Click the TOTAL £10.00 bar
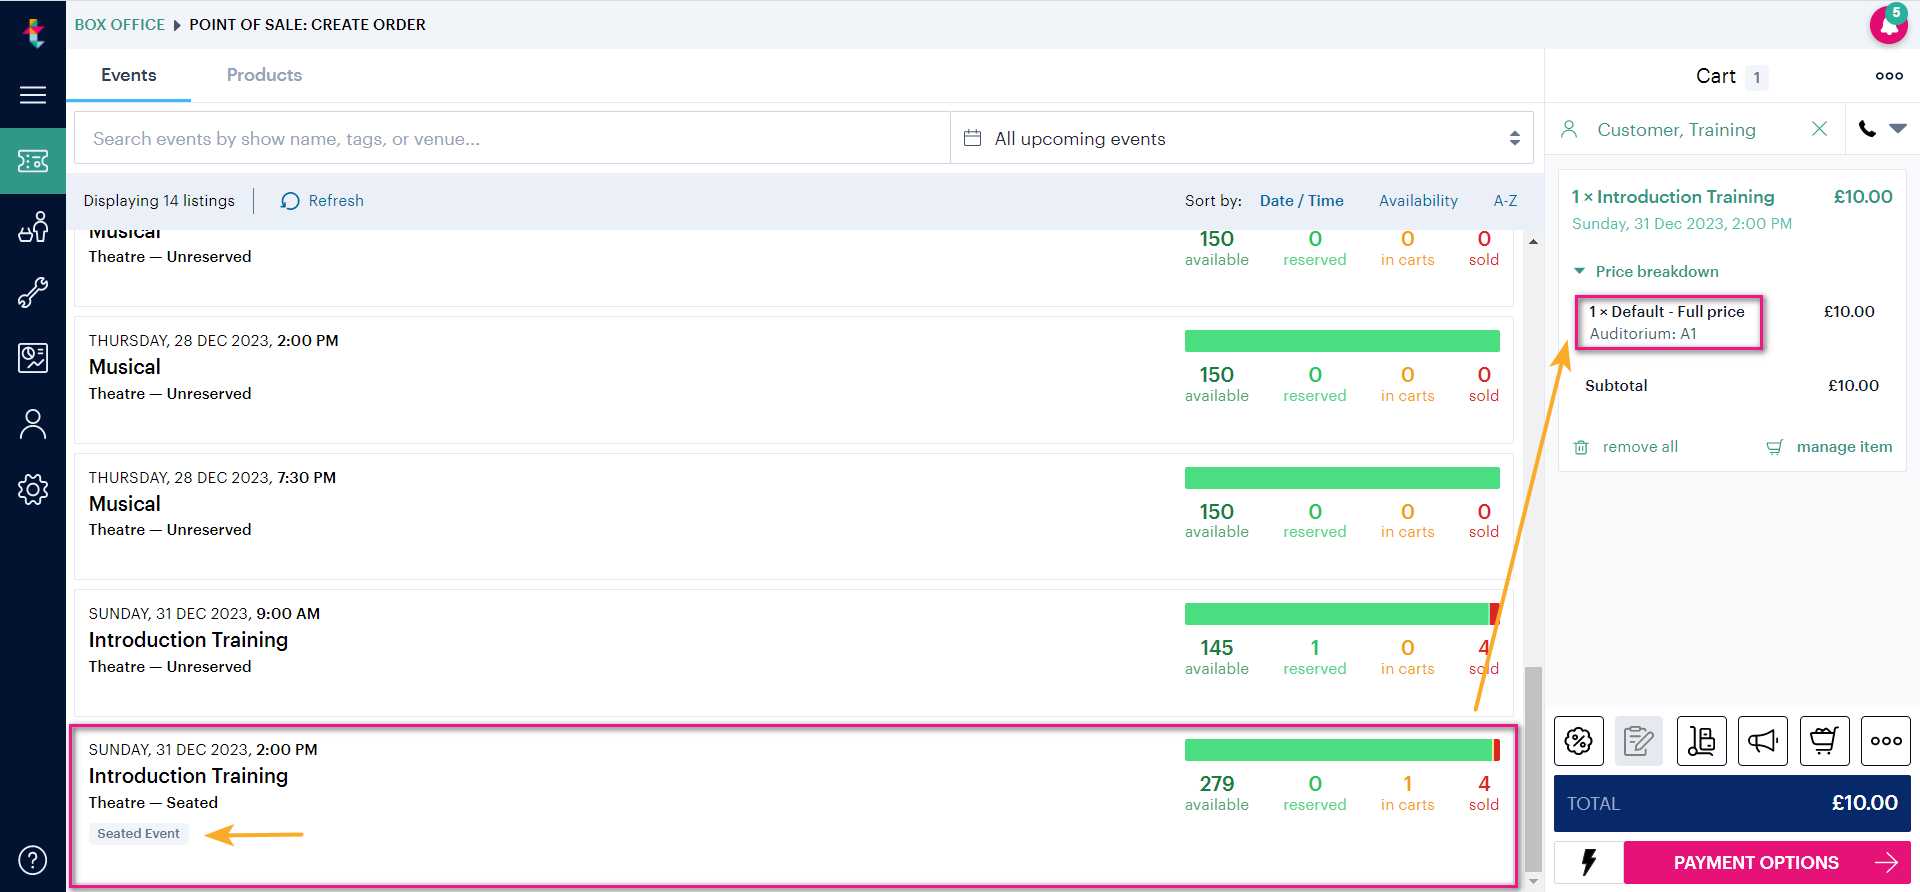The width and height of the screenshot is (1920, 892). [1732, 803]
